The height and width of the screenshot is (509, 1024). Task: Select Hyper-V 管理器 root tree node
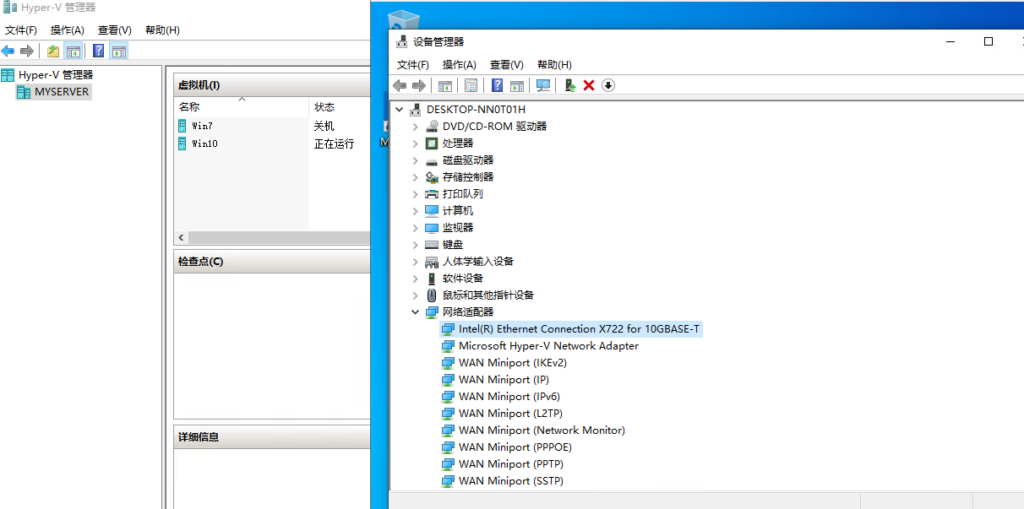tap(56, 75)
